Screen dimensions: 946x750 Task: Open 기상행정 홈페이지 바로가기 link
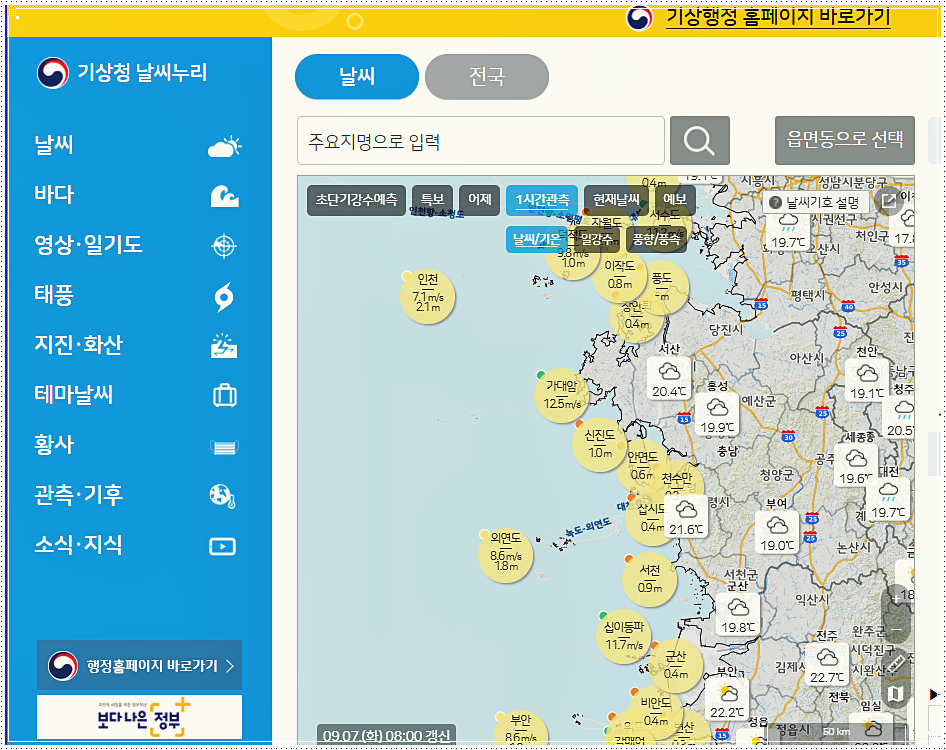778,17
